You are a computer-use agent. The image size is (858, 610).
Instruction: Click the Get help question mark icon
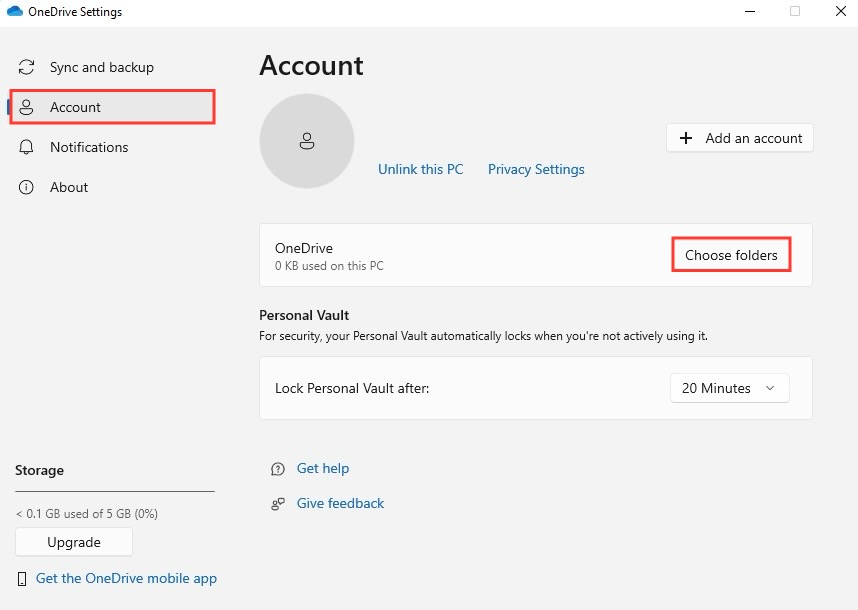click(277, 468)
